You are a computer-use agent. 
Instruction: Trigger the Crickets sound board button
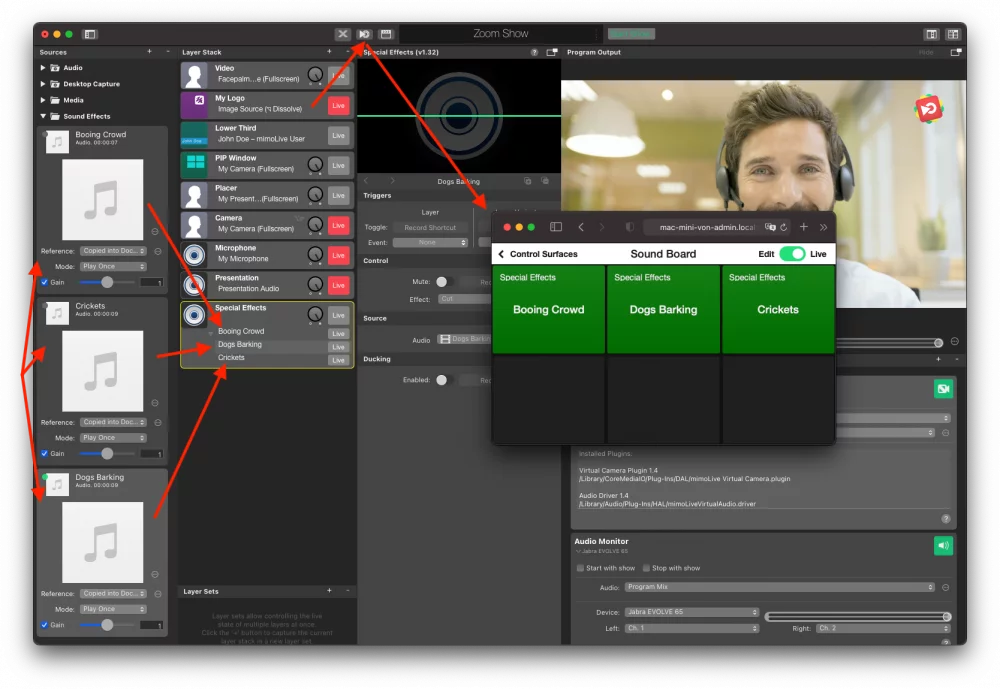[x=778, y=309]
